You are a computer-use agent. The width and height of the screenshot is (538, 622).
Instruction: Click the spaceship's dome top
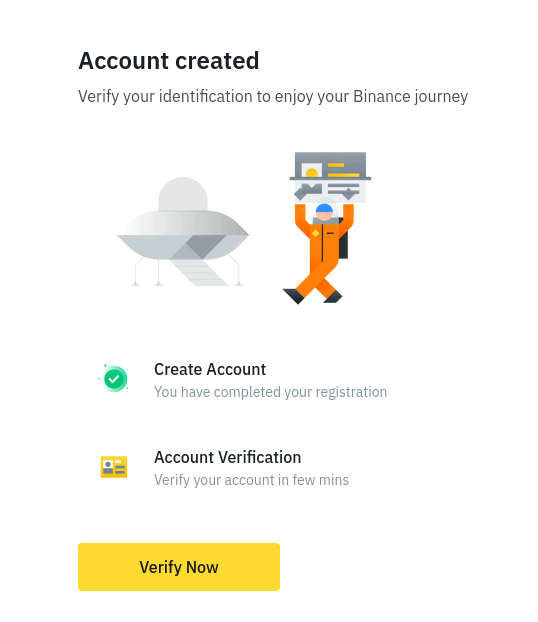(x=183, y=194)
